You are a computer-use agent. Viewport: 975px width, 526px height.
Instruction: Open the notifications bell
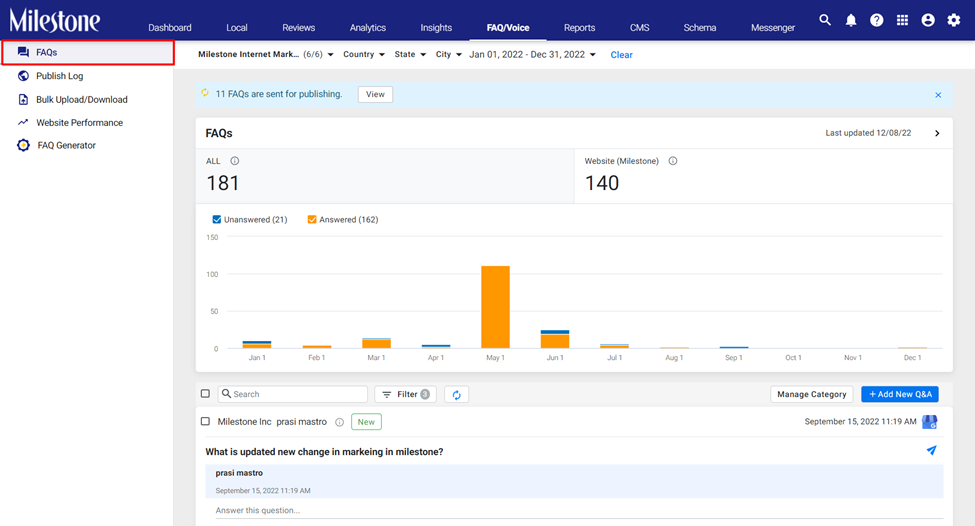[x=851, y=21]
